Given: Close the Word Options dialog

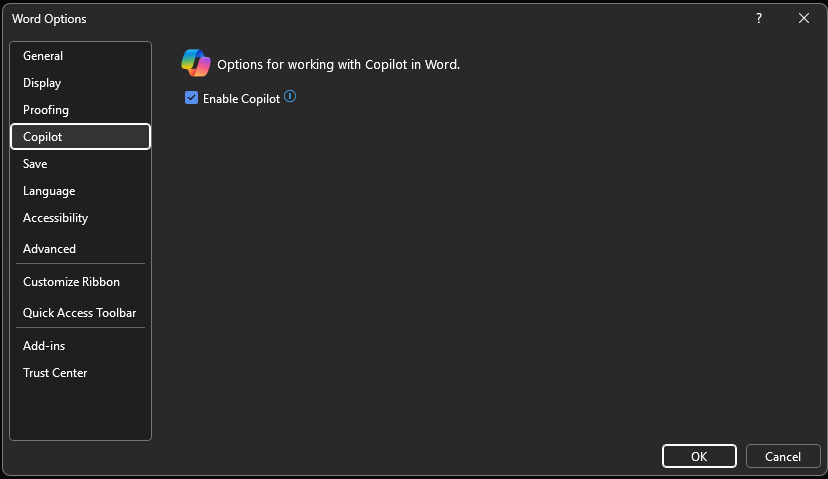Looking at the screenshot, I should coord(804,18).
